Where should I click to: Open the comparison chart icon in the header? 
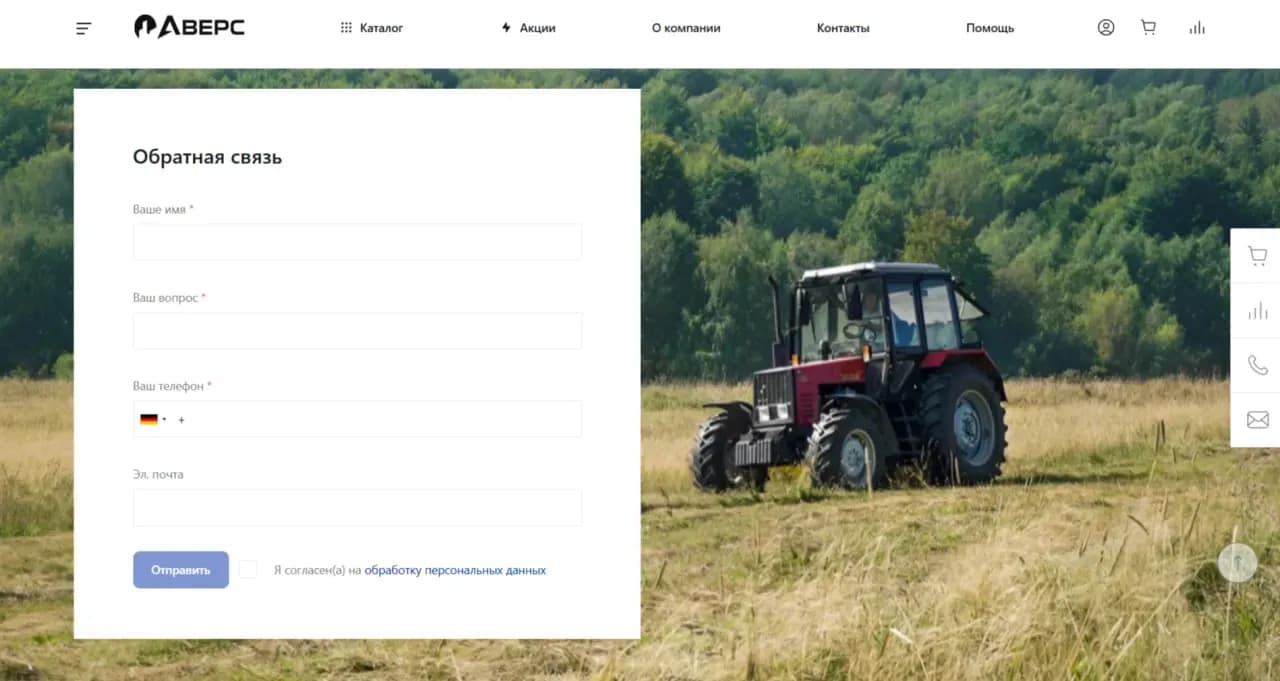1197,28
